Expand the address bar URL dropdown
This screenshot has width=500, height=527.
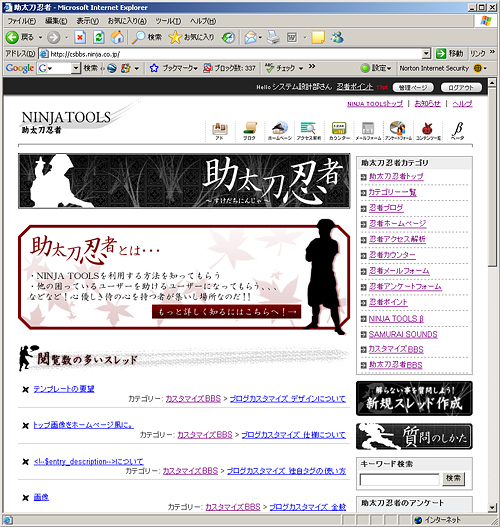click(x=426, y=53)
